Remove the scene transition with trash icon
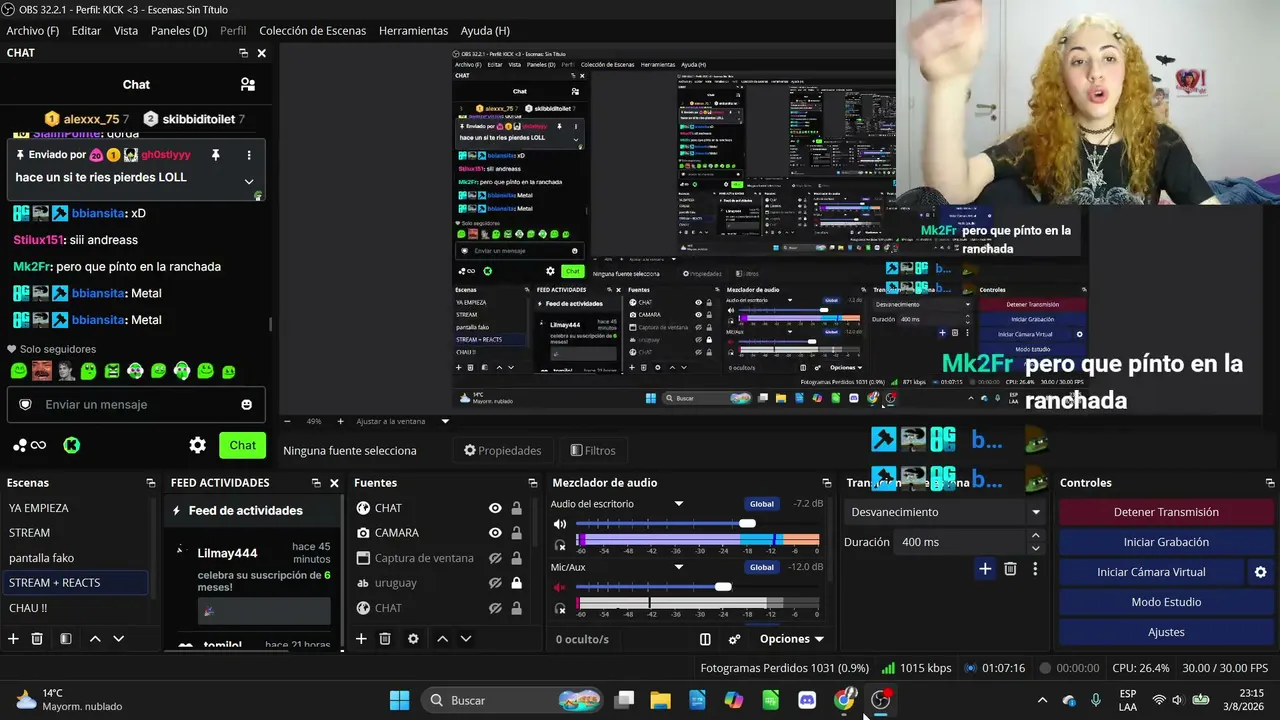1280x720 pixels. pyautogui.click(x=1010, y=569)
